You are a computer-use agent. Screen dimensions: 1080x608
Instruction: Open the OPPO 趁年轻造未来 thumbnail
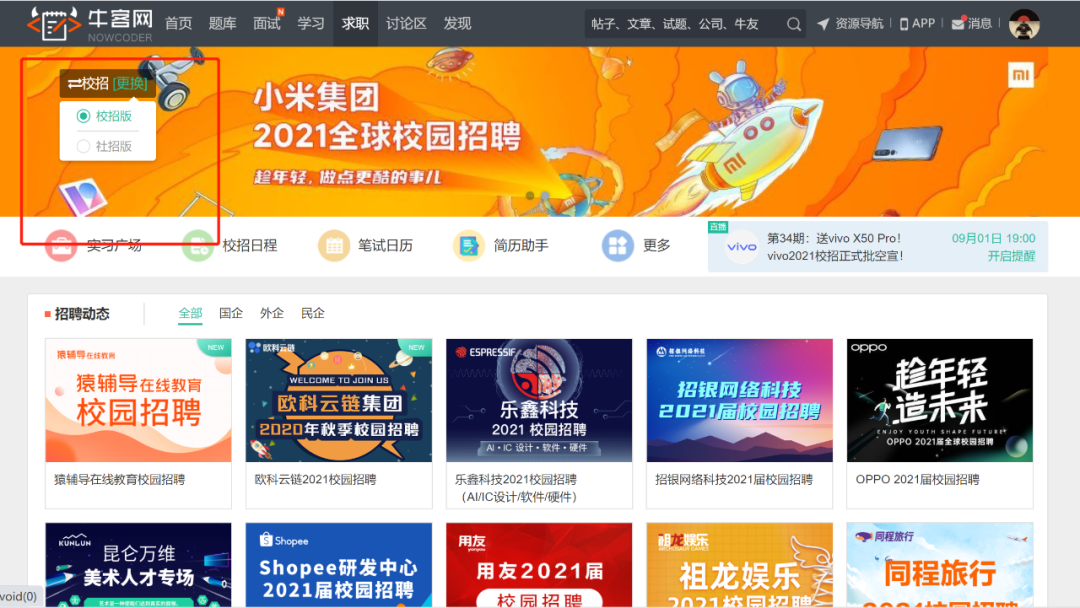[940, 400]
